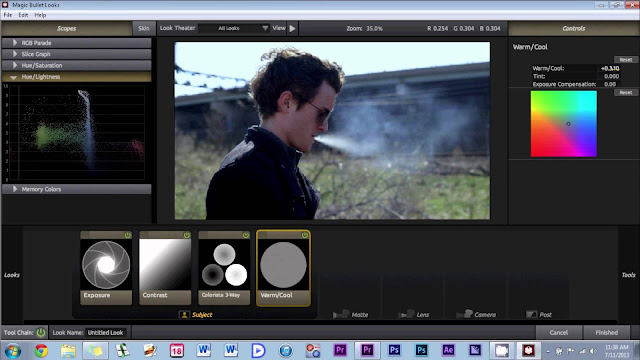Open the second Word taskbar icon
This screenshot has height=360, width=640.
(231, 351)
